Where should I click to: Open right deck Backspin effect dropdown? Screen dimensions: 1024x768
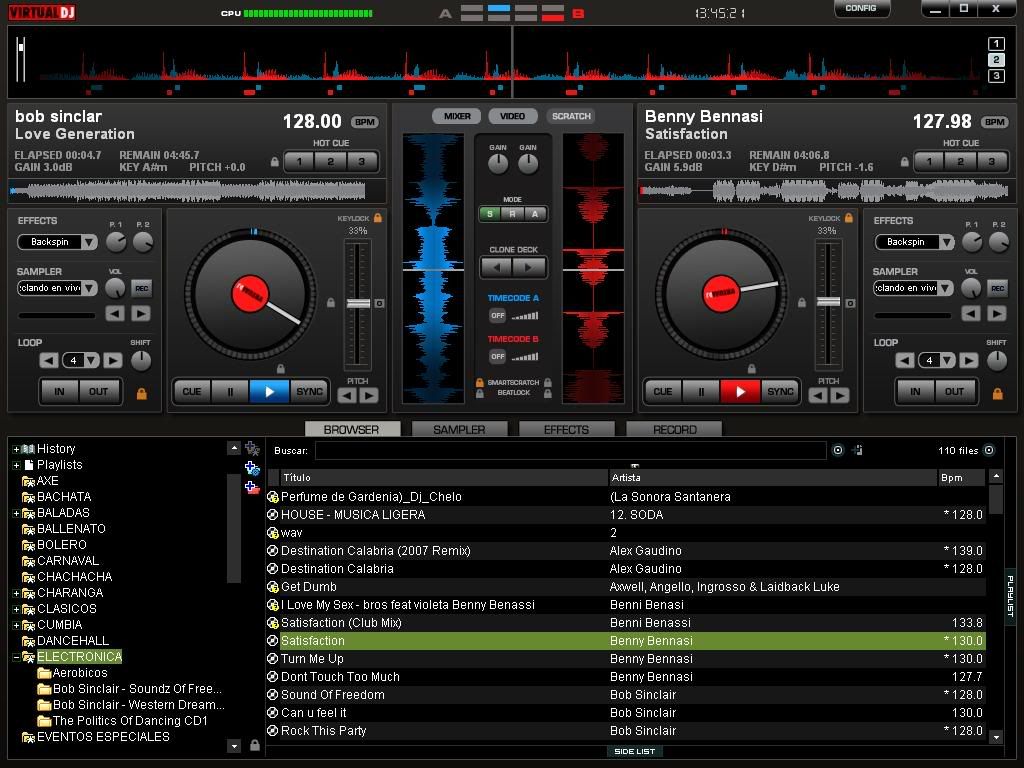tap(946, 242)
